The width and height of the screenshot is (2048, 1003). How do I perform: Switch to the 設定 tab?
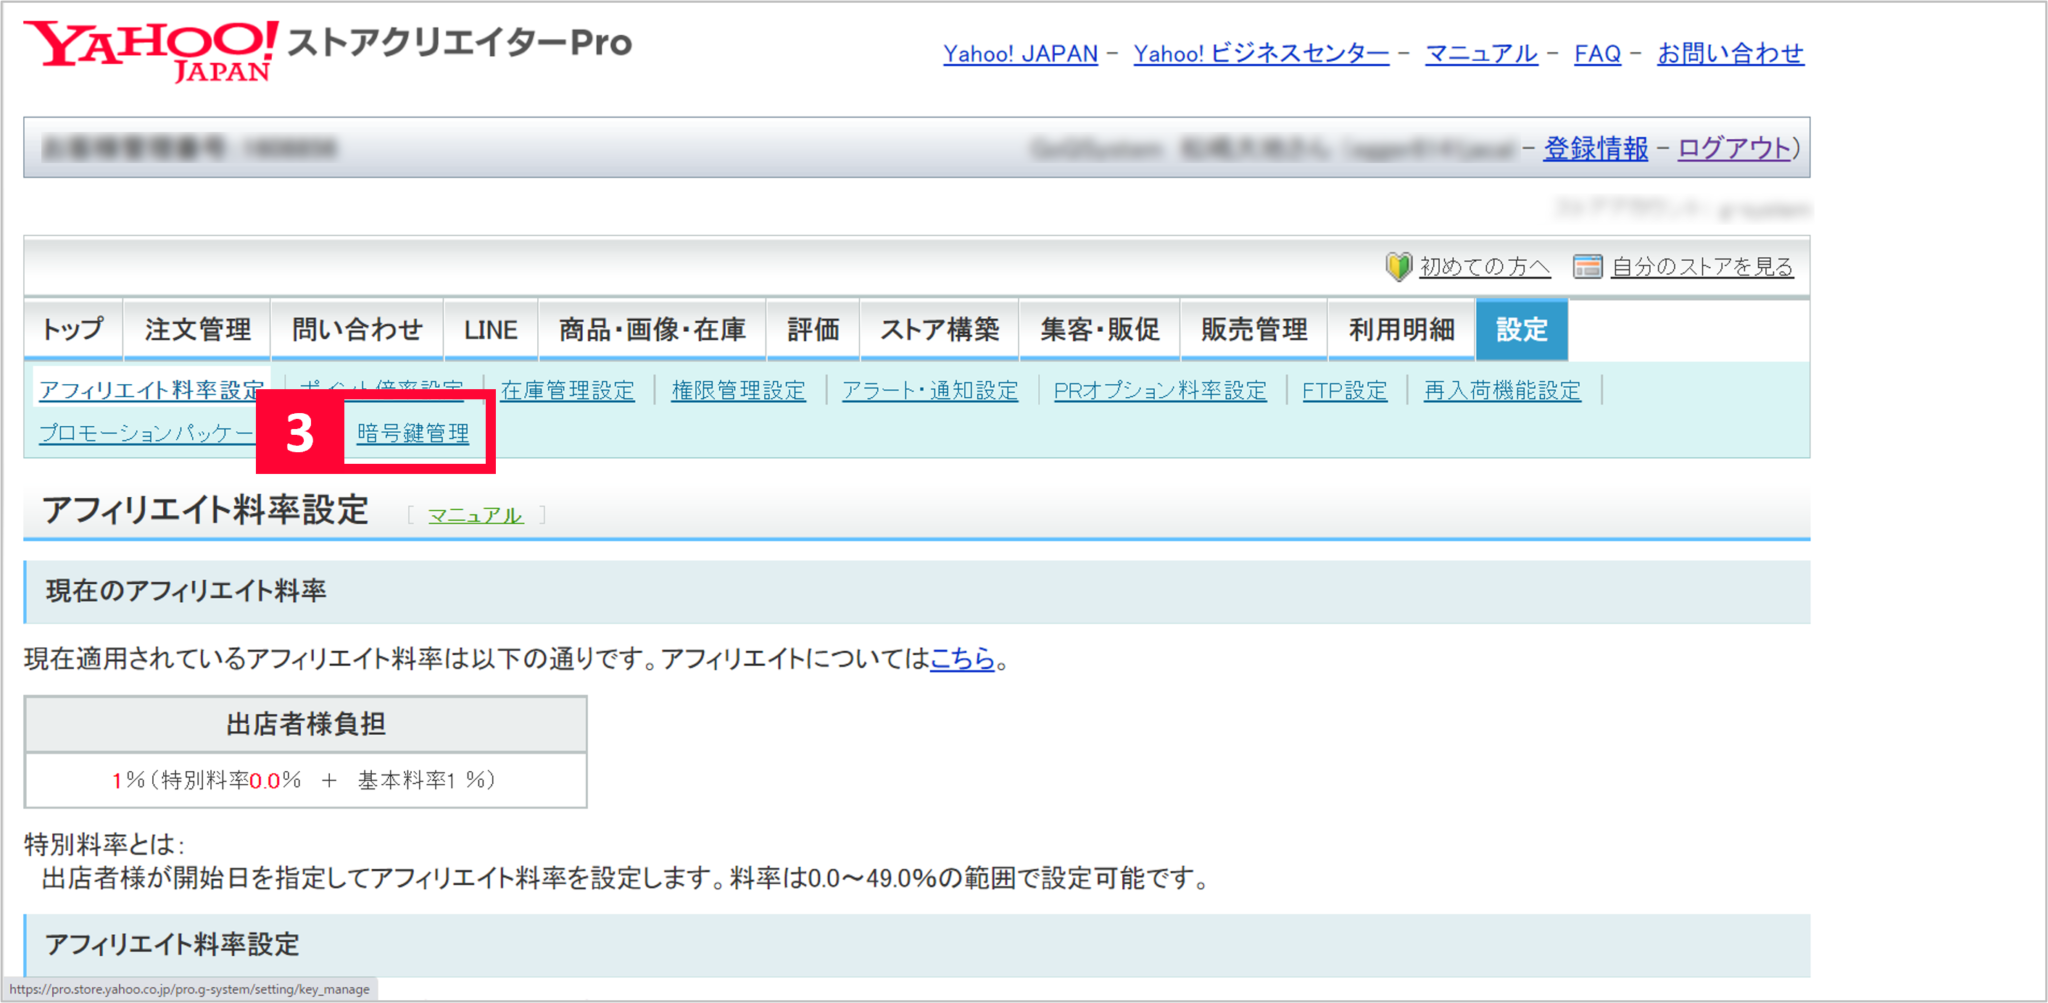pyautogui.click(x=1521, y=329)
